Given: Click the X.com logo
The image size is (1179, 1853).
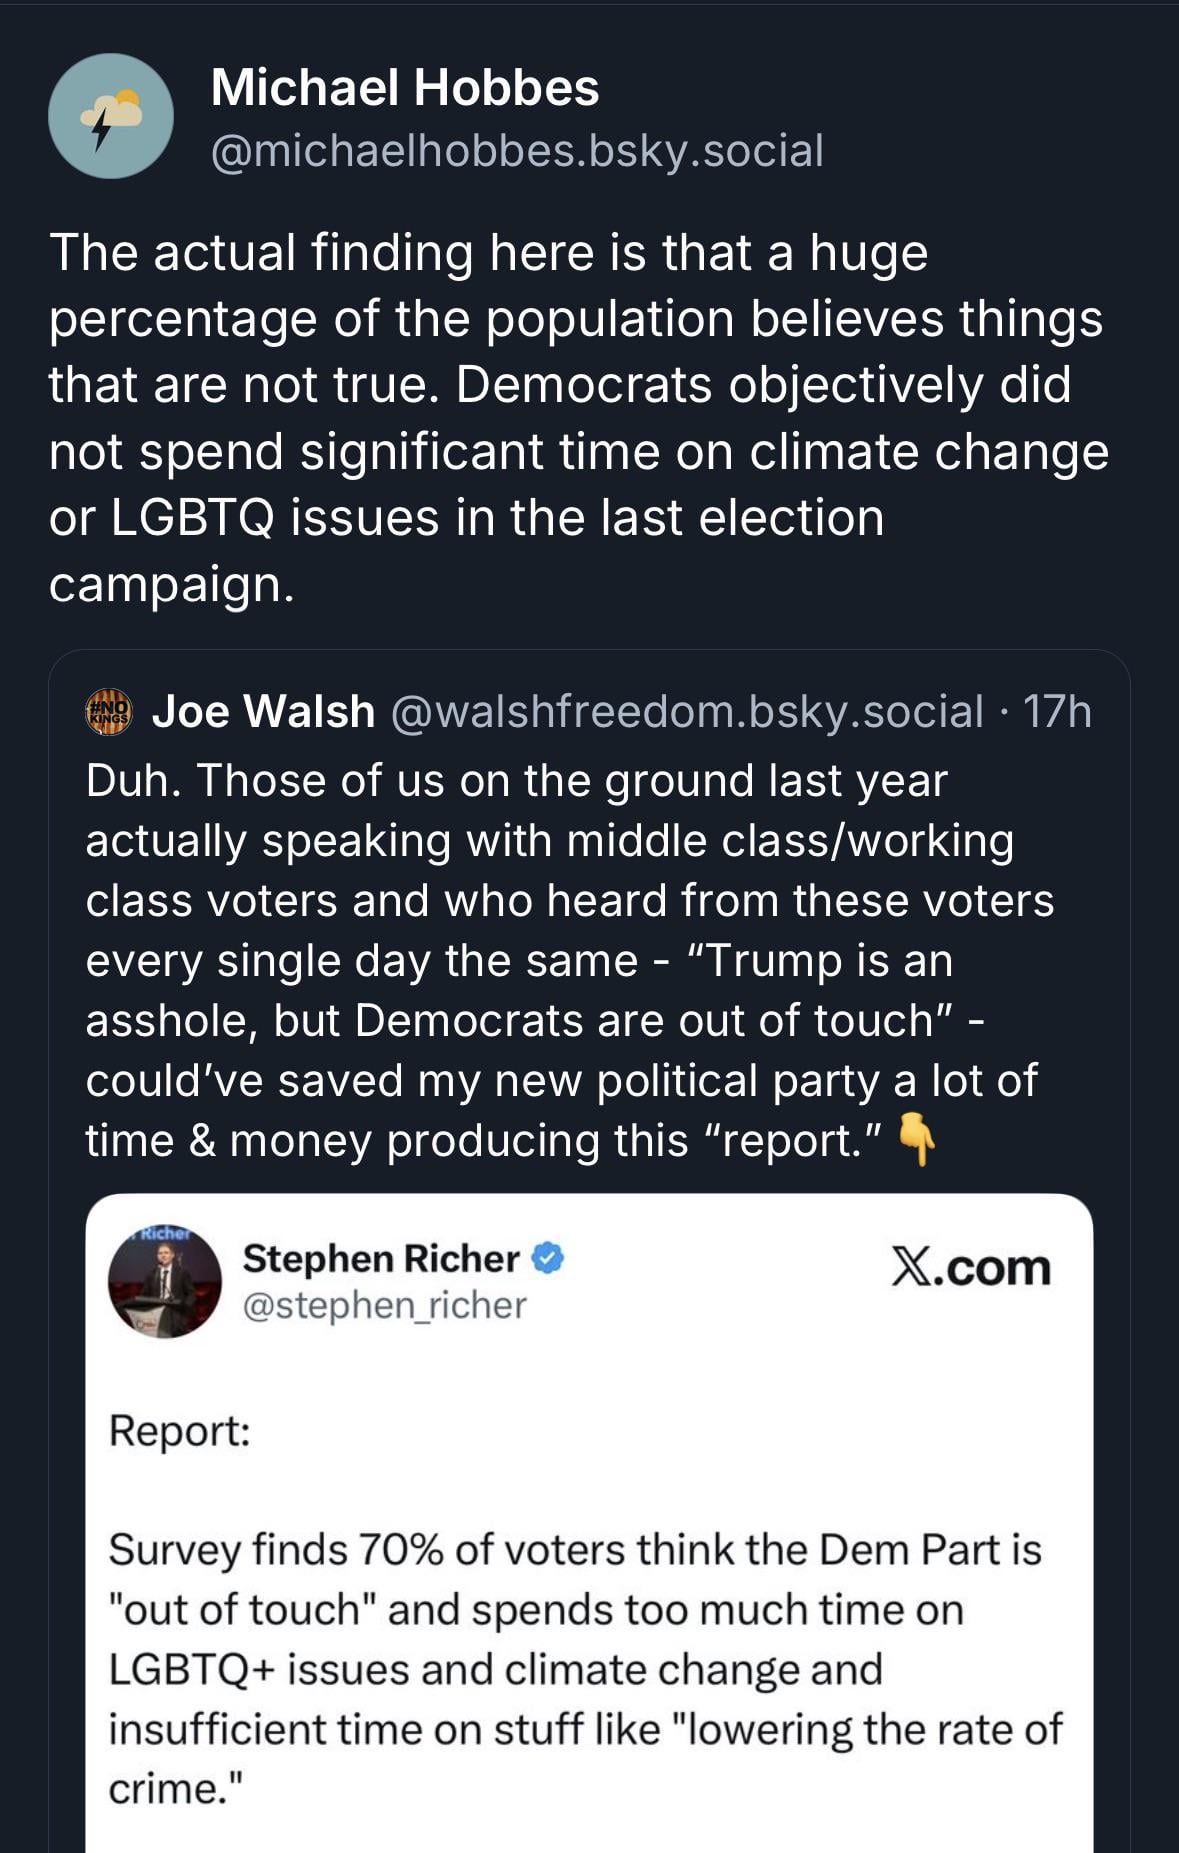Looking at the screenshot, I should click(970, 1268).
